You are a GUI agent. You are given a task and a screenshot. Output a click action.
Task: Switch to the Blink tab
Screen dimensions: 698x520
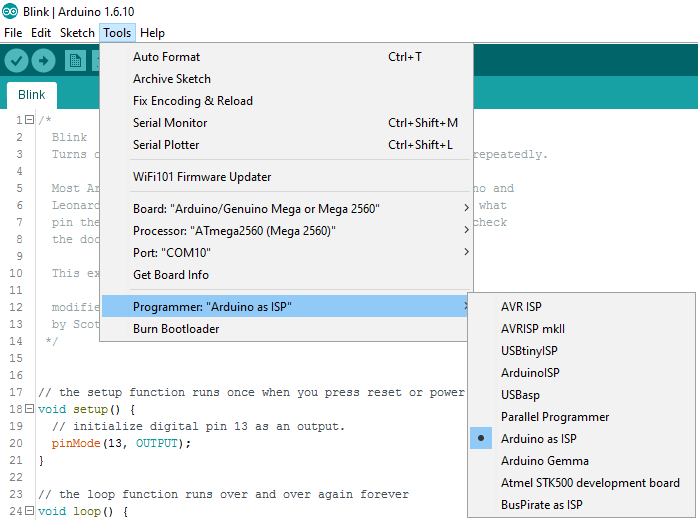click(x=31, y=95)
